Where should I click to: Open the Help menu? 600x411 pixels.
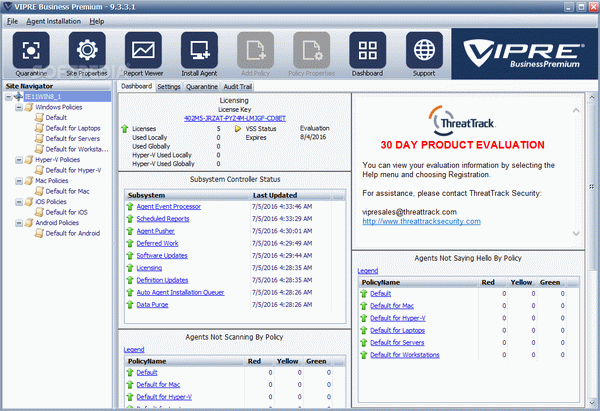(x=97, y=21)
